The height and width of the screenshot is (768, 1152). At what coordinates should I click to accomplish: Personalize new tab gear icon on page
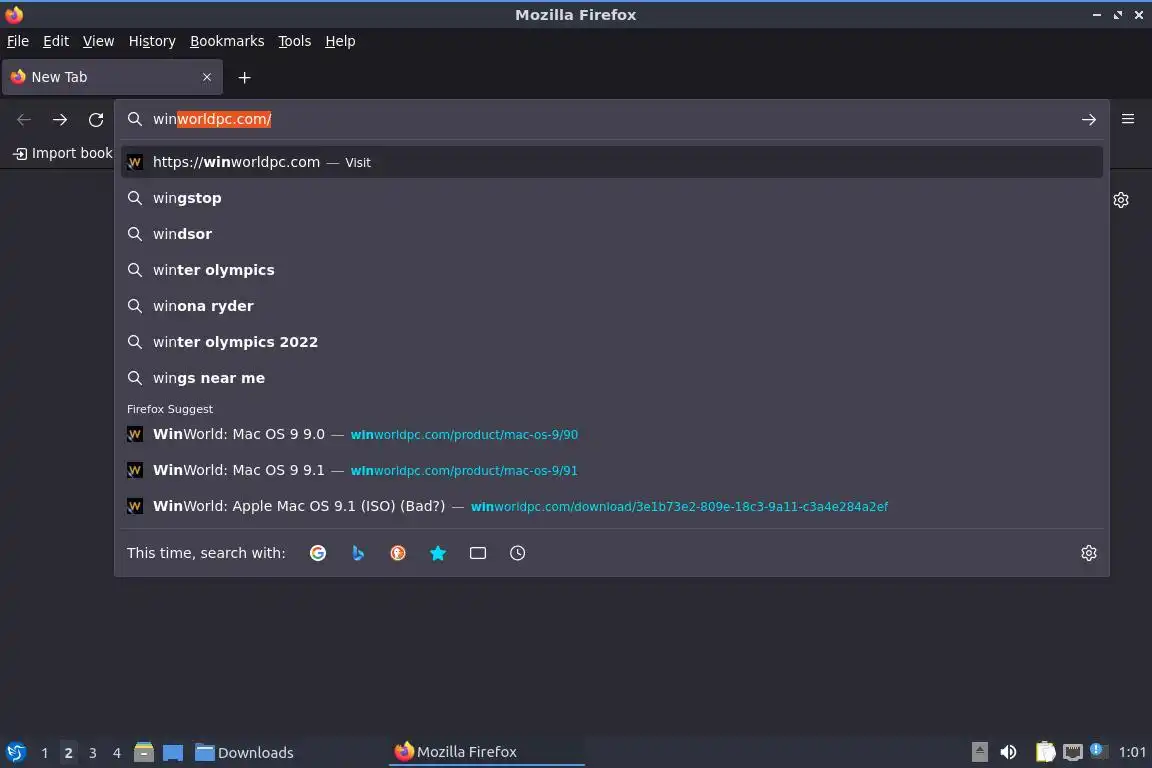pyautogui.click(x=1120, y=200)
